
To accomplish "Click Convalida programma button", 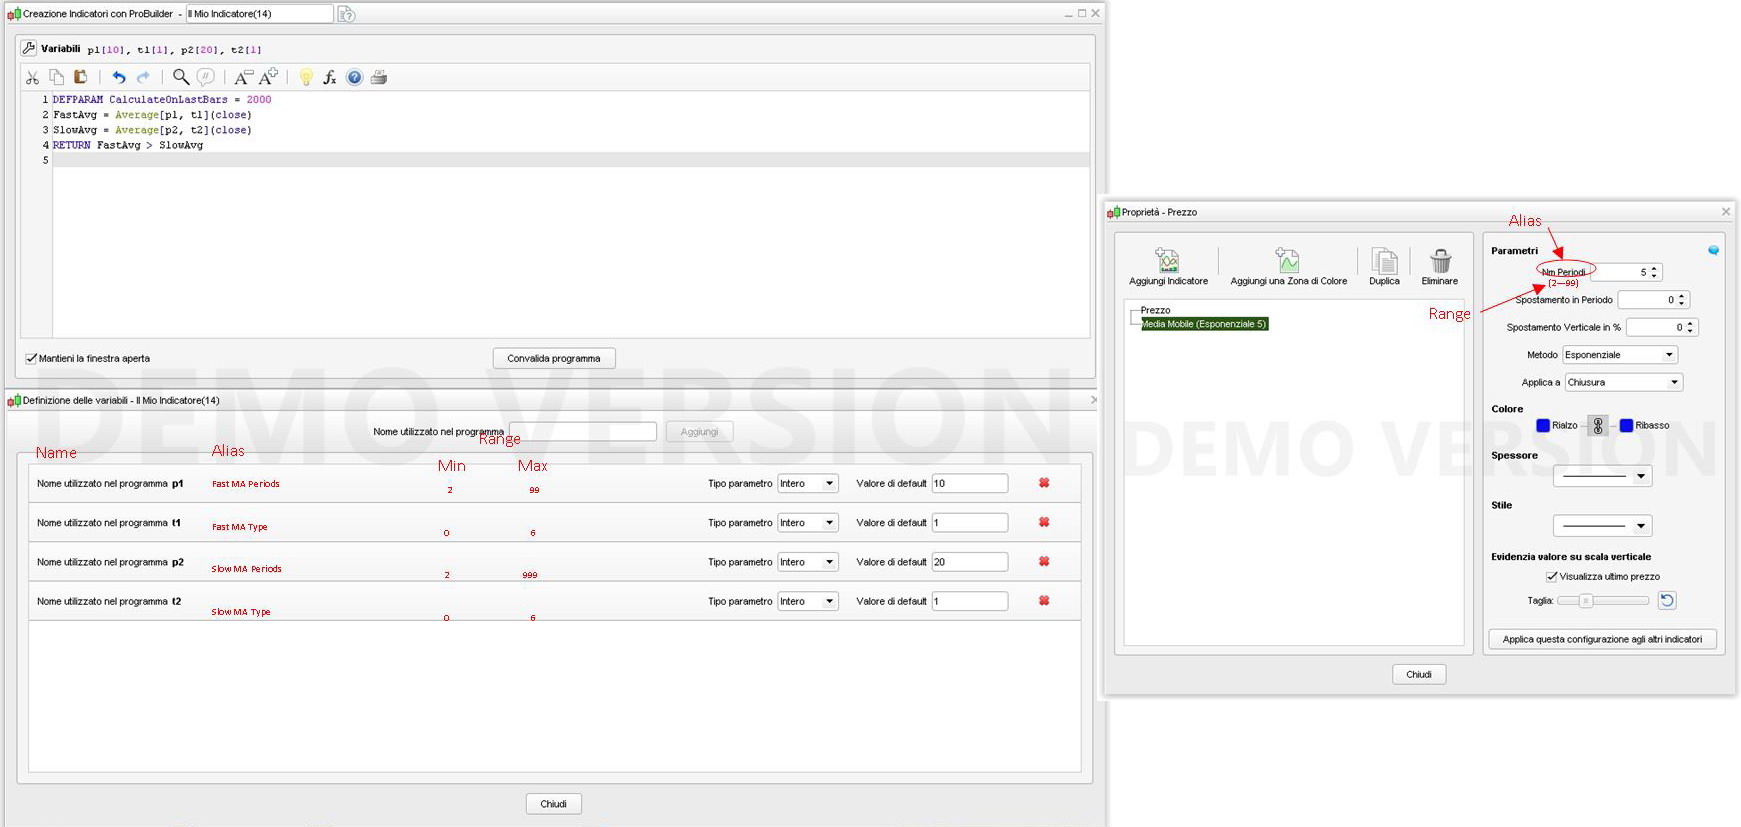I will point(554,358).
